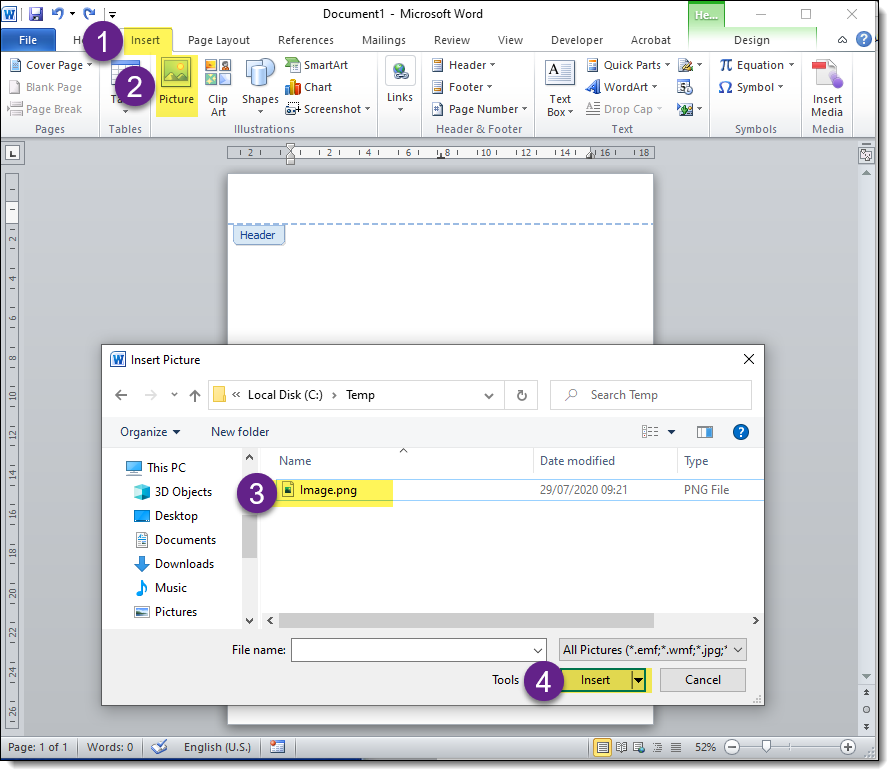This screenshot has height=776, width=894.
Task: Select the Image.png file
Action: click(328, 490)
